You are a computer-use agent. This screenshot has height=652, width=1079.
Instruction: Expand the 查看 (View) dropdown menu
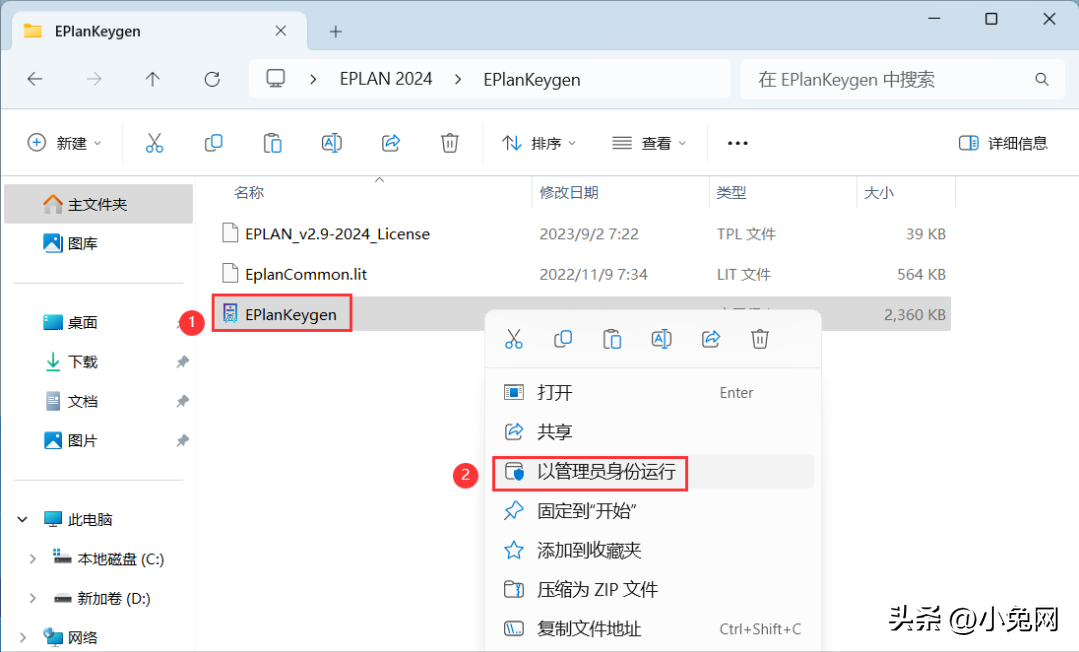649,143
